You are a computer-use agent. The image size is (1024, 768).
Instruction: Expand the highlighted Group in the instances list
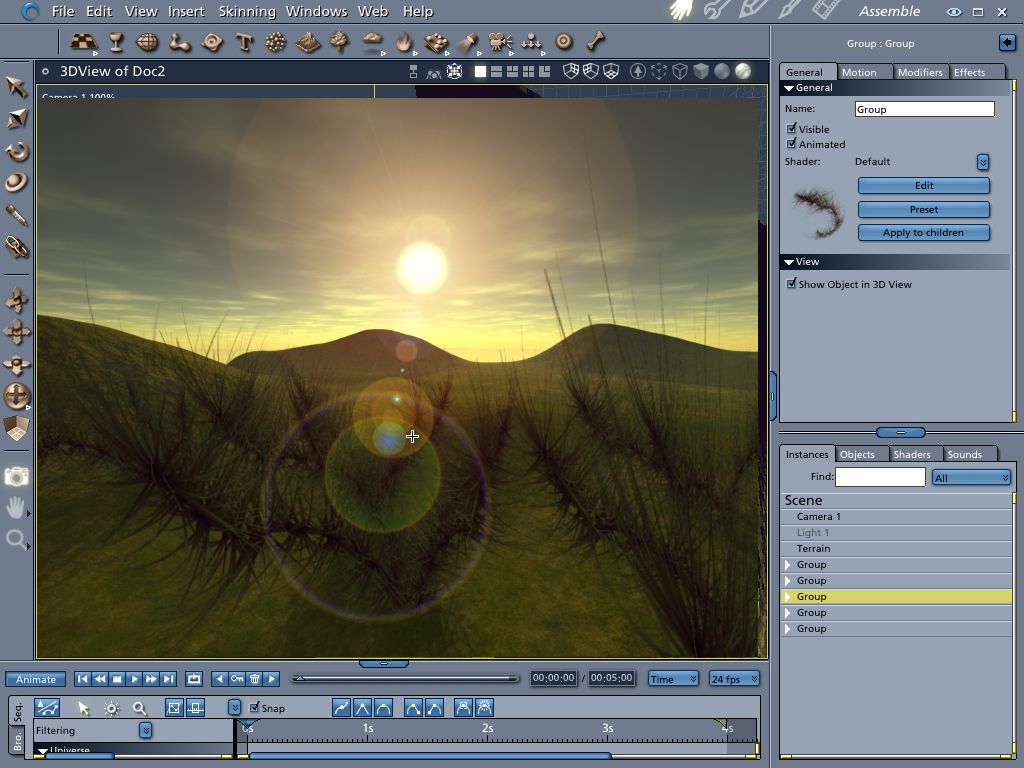click(788, 597)
